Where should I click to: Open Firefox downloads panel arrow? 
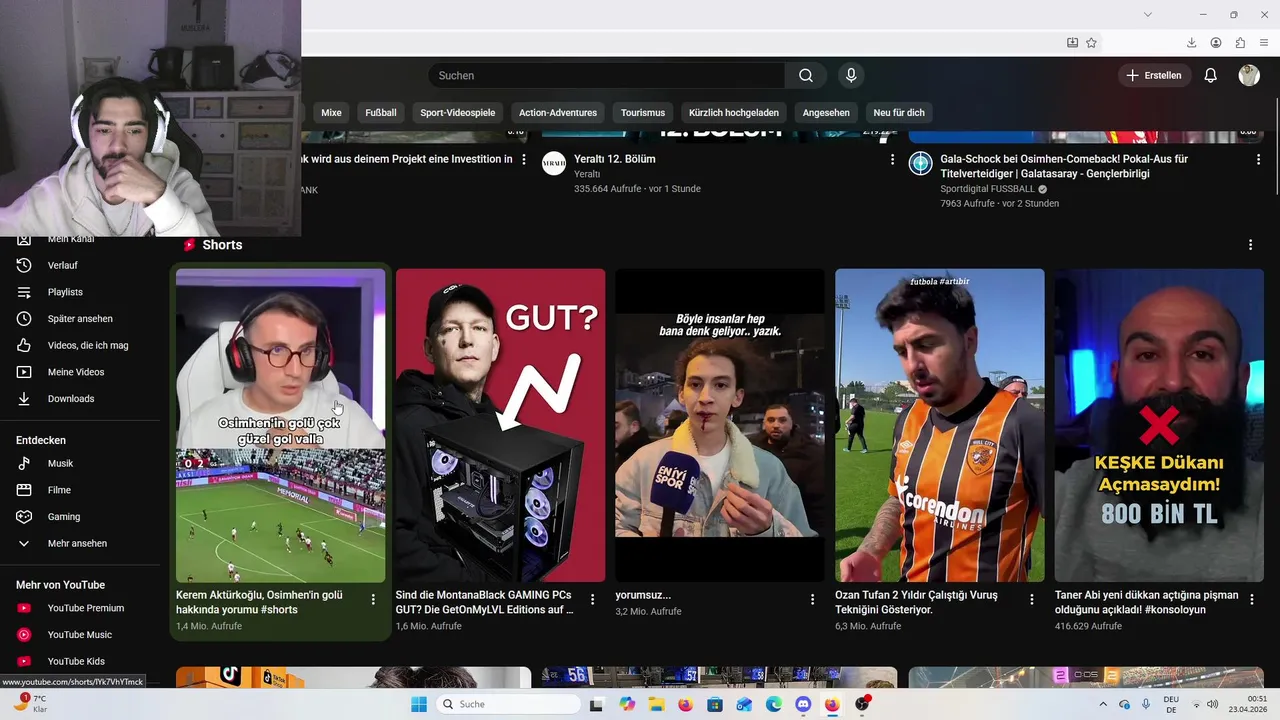pos(1191,43)
